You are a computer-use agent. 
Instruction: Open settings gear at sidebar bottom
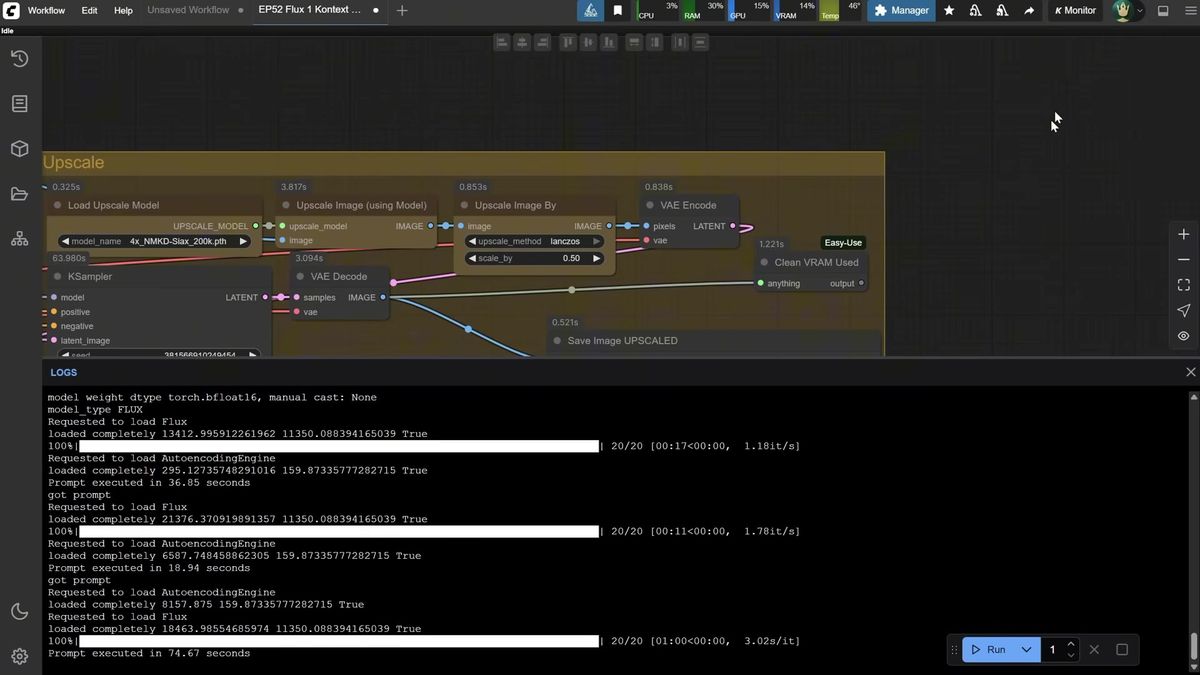click(19, 656)
